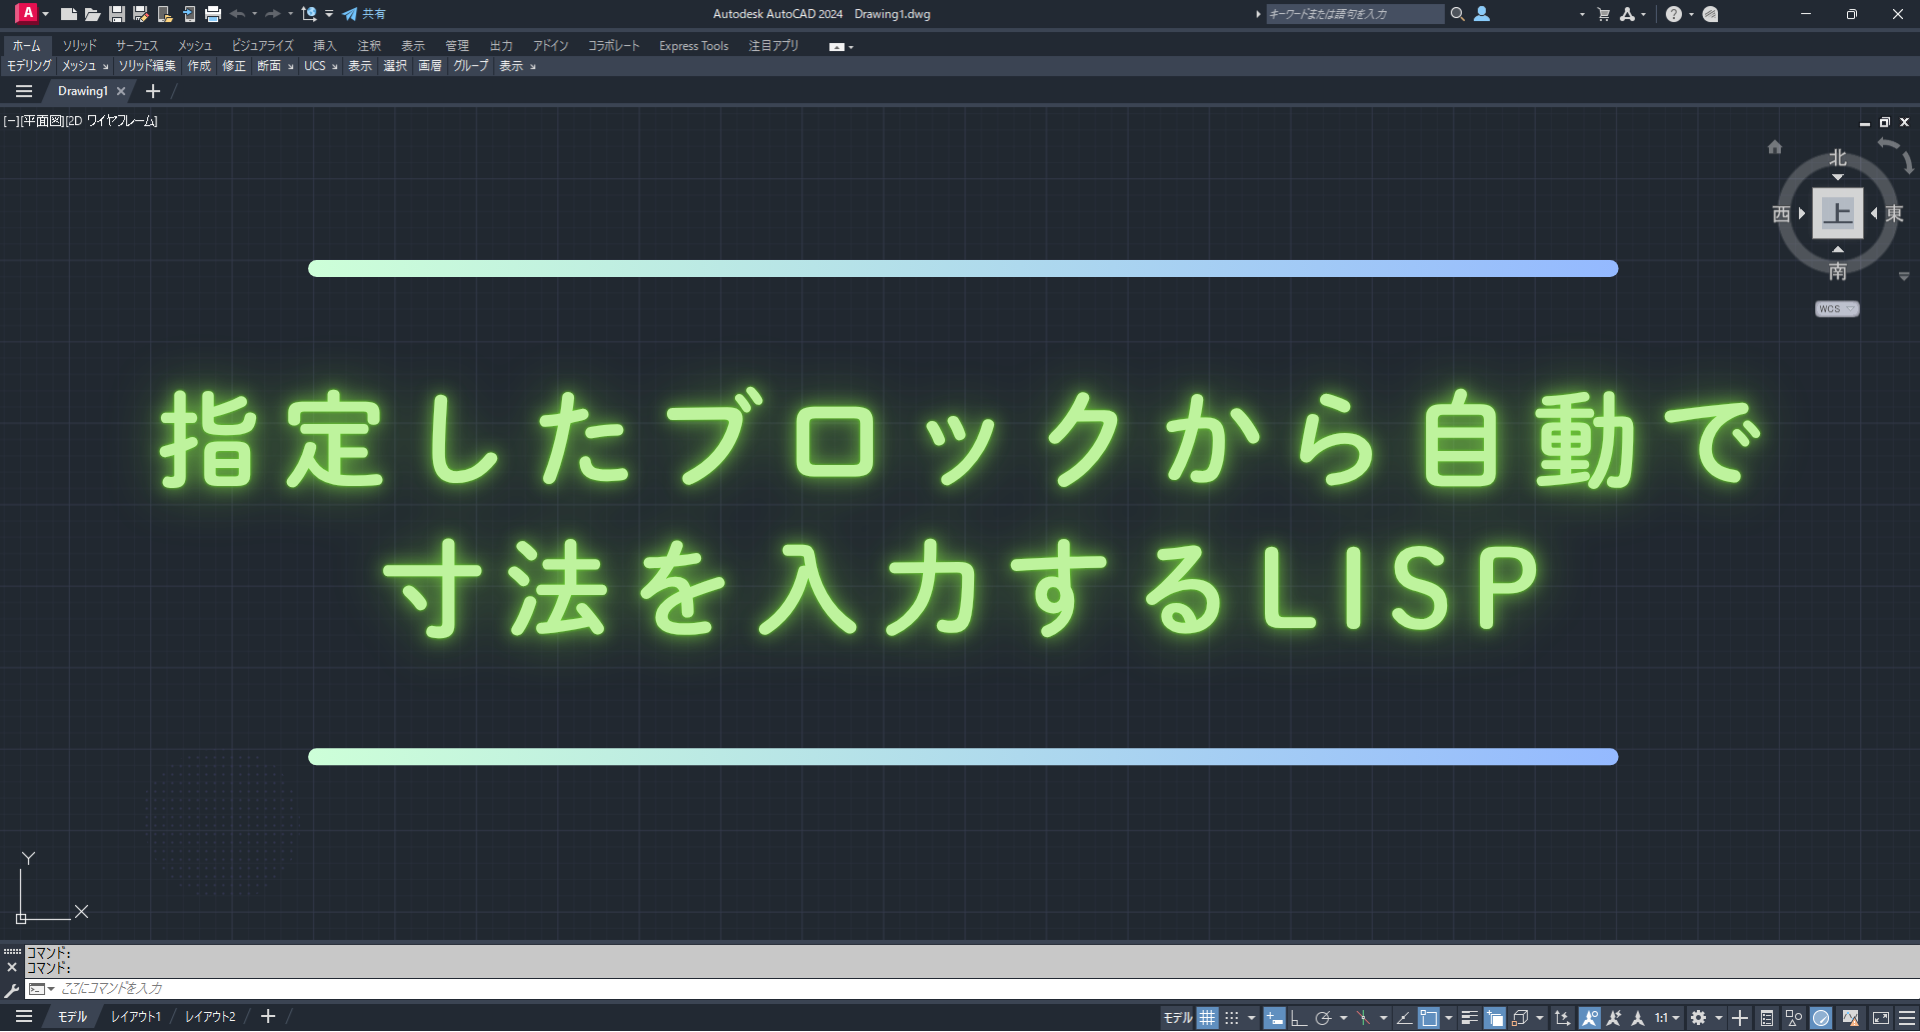Toggle the drawing grid display
The height and width of the screenshot is (1032, 1920).
1207,1018
